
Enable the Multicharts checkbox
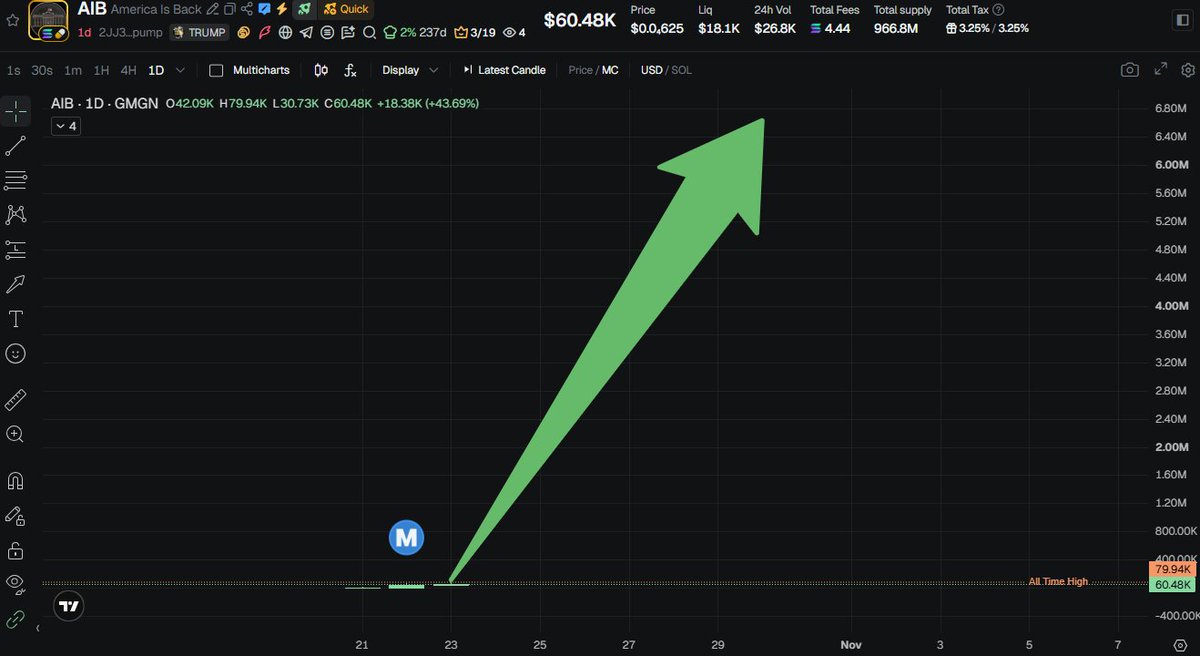click(x=216, y=70)
